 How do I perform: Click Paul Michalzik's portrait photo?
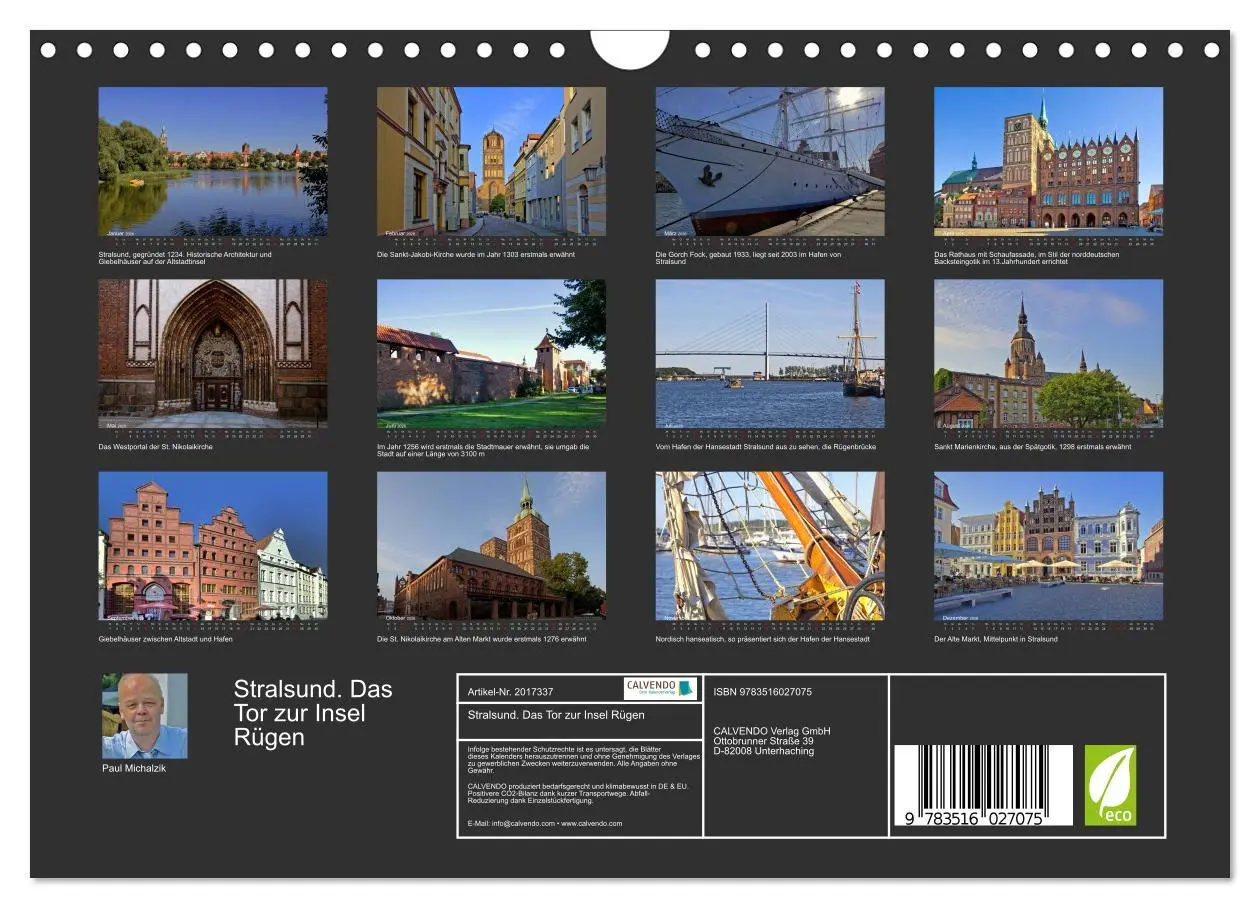pos(144,716)
